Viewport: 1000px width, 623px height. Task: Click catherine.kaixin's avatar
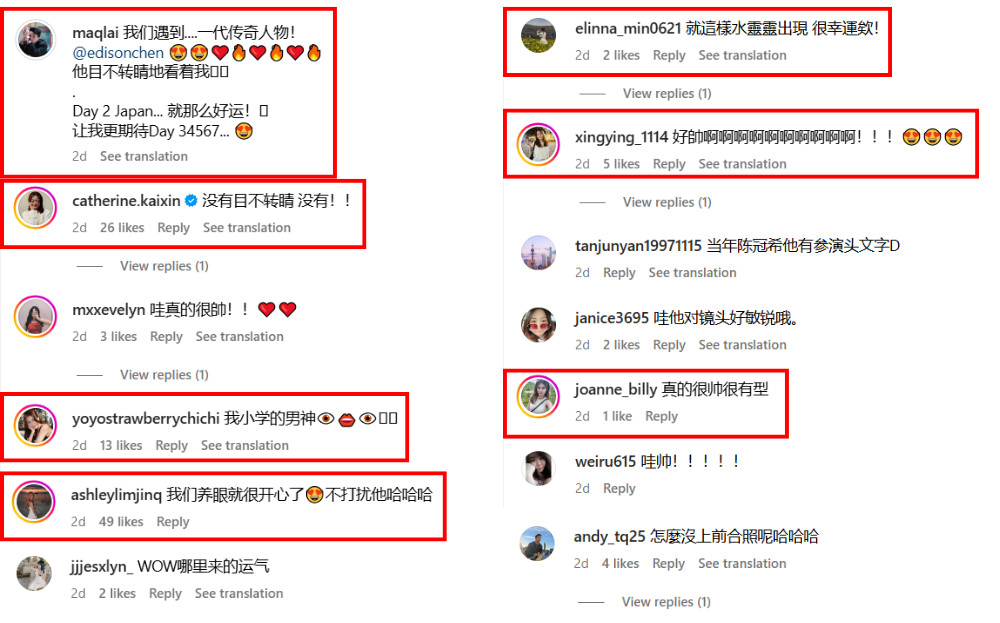click(x=35, y=208)
